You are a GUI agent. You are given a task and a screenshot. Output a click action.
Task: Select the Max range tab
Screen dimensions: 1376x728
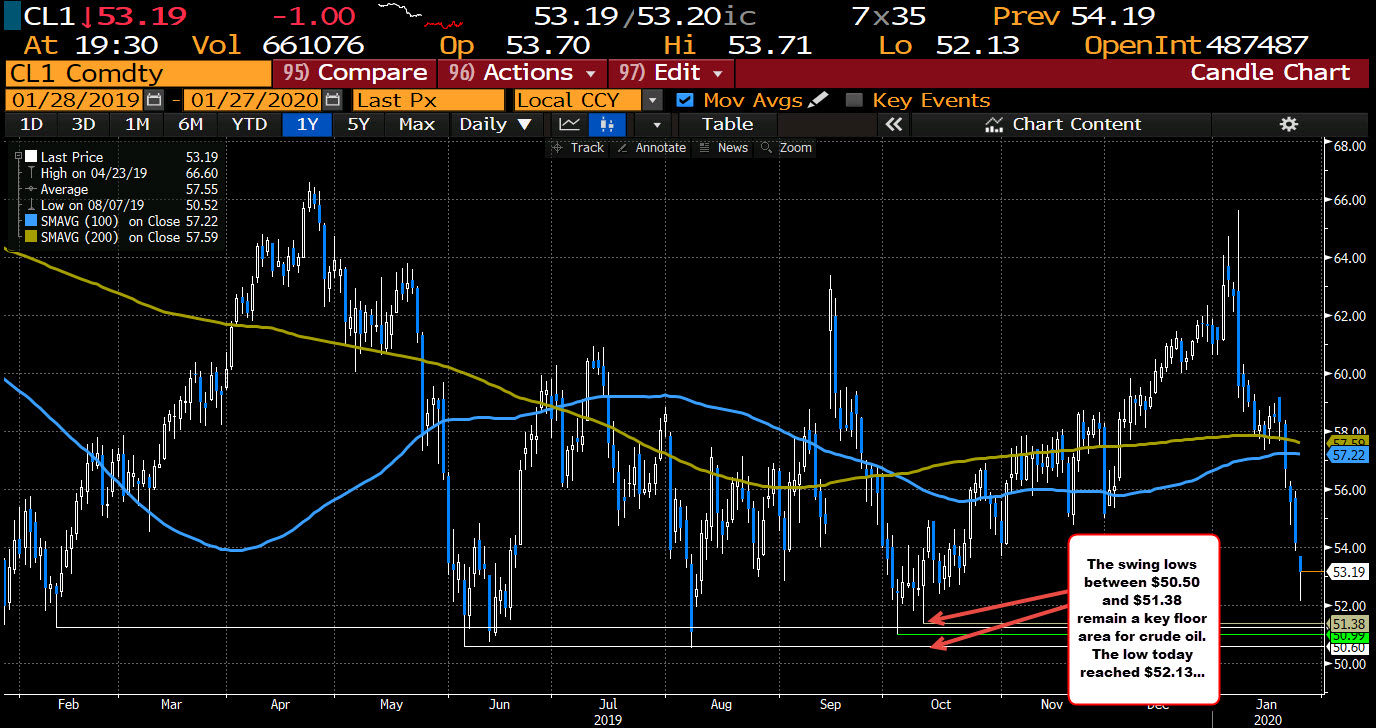pos(416,124)
